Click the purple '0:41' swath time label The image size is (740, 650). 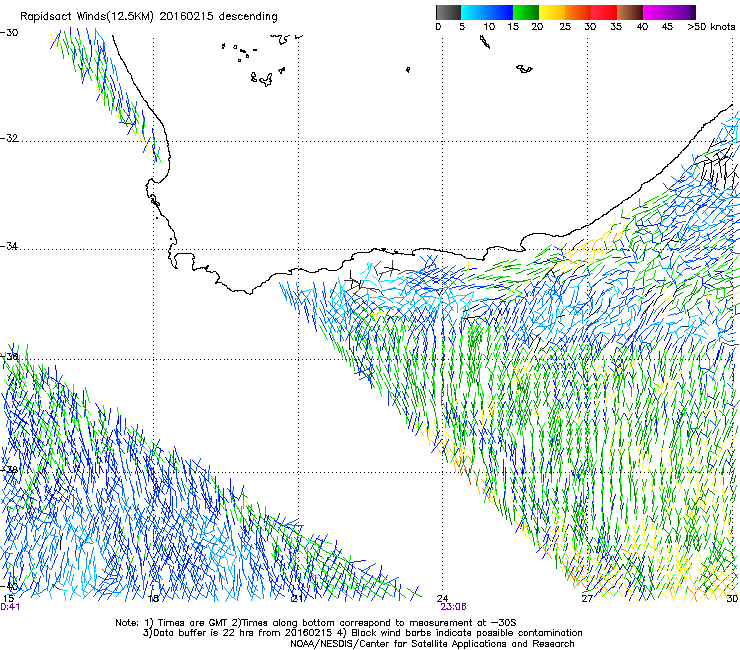(10, 607)
